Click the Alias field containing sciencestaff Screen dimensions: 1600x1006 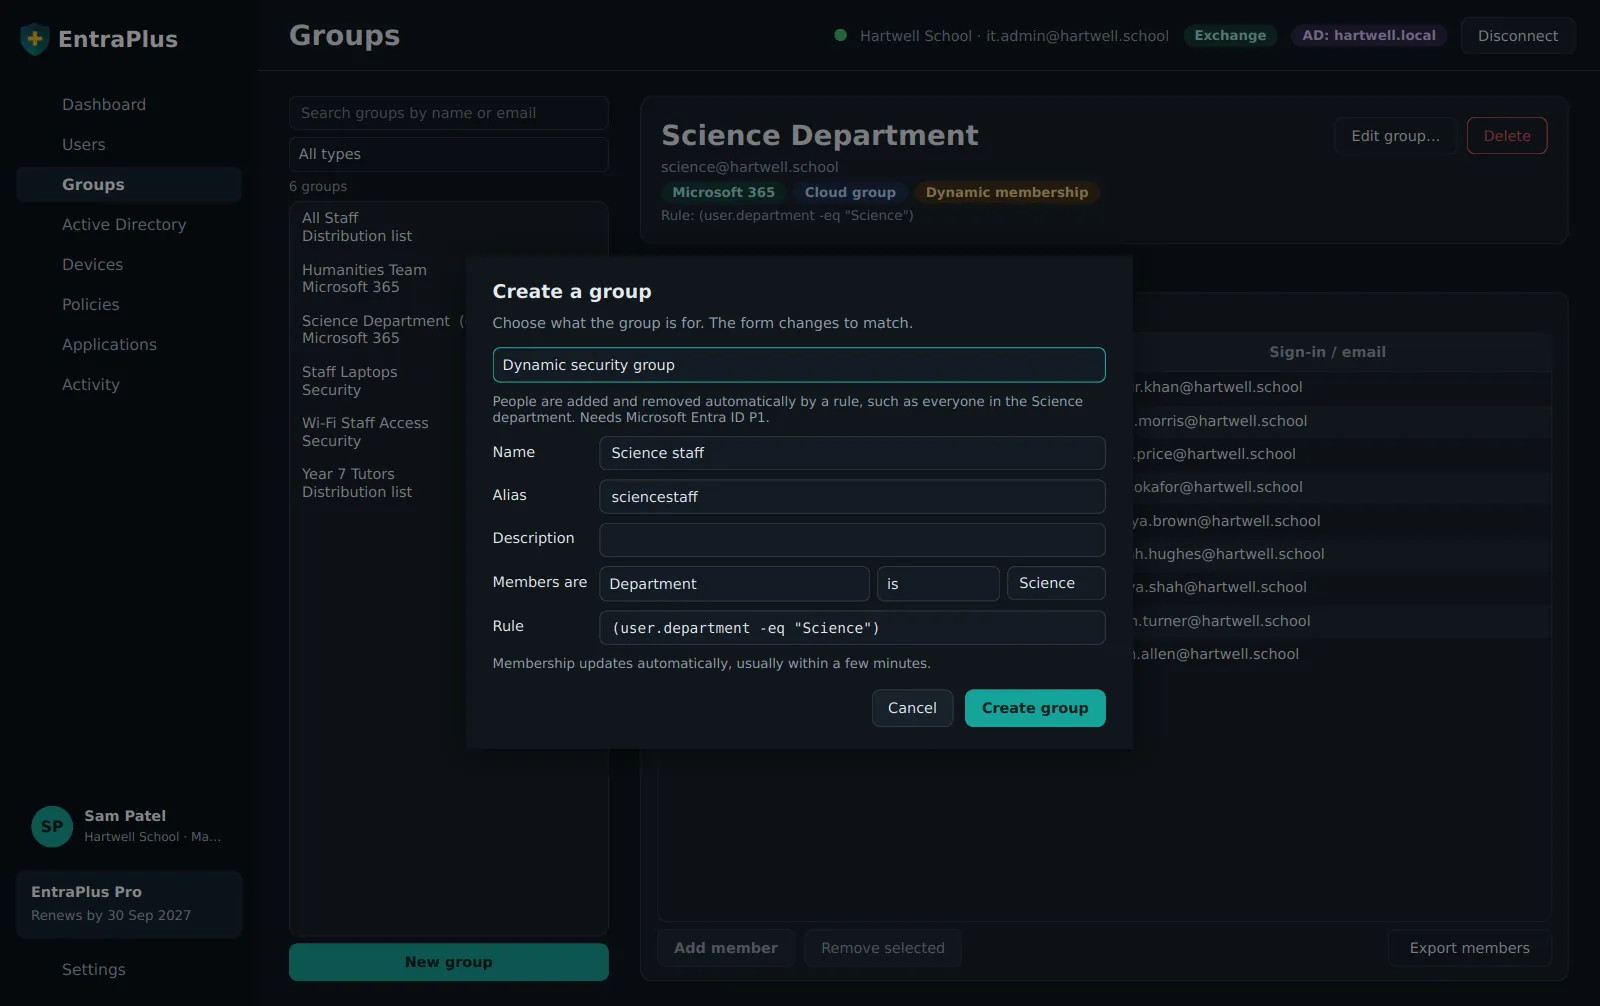[852, 497]
